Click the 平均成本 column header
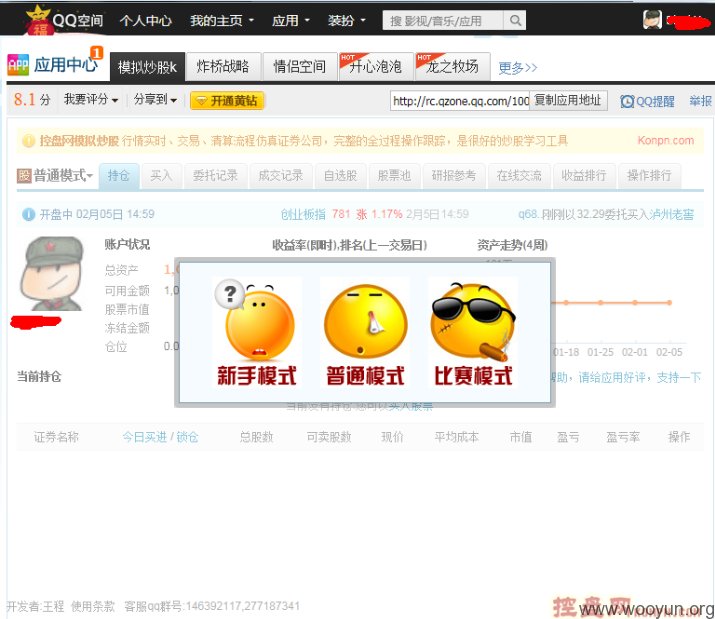Image resolution: width=715 pixels, height=619 pixels. tap(456, 437)
